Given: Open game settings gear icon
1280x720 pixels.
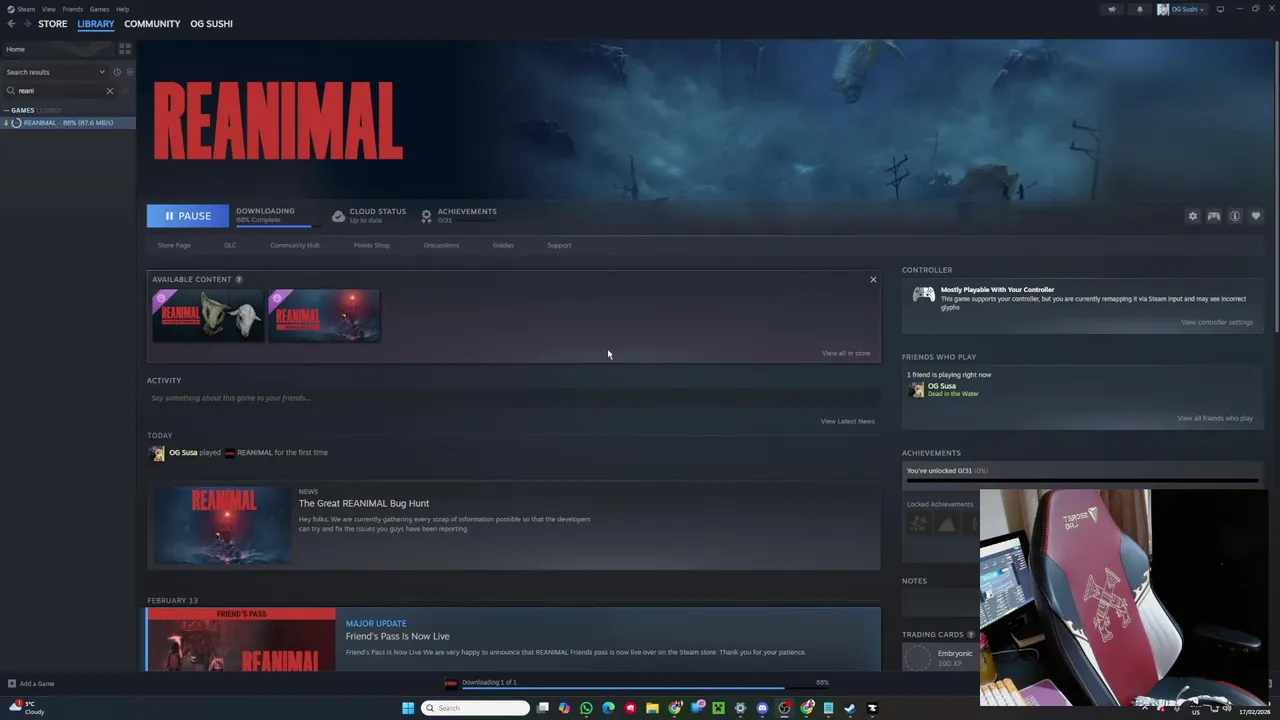Looking at the screenshot, I should tap(1192, 216).
